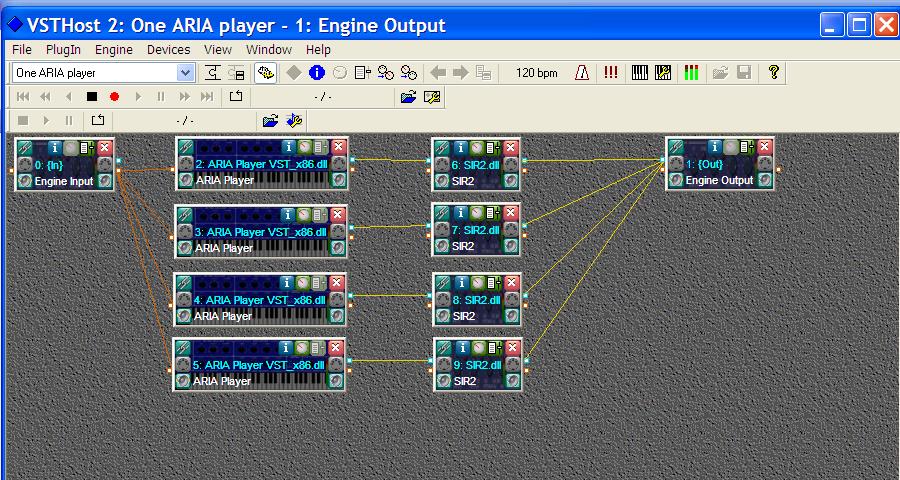900x480 pixels.
Task: Click the info icon on the Engine Input node
Action: 55,148
